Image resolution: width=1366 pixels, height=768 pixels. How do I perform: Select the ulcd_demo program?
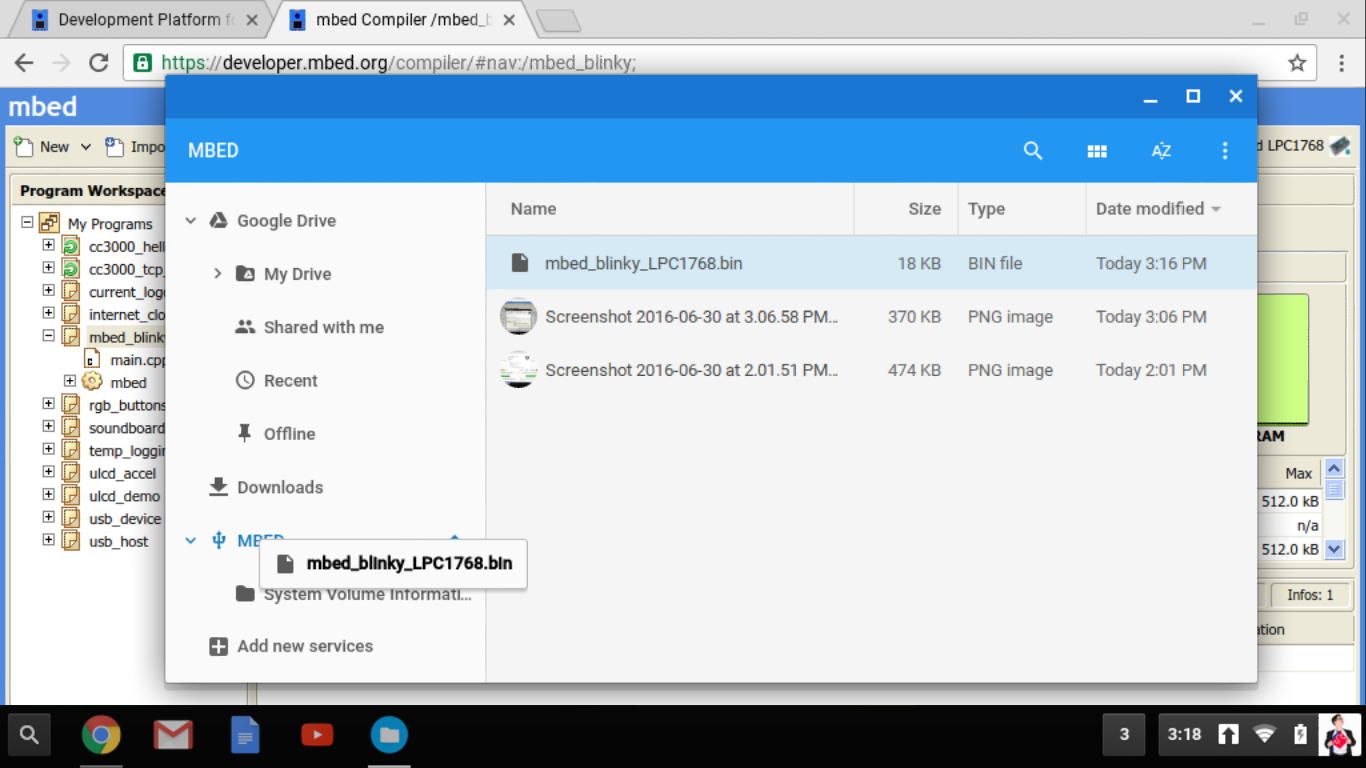point(124,496)
